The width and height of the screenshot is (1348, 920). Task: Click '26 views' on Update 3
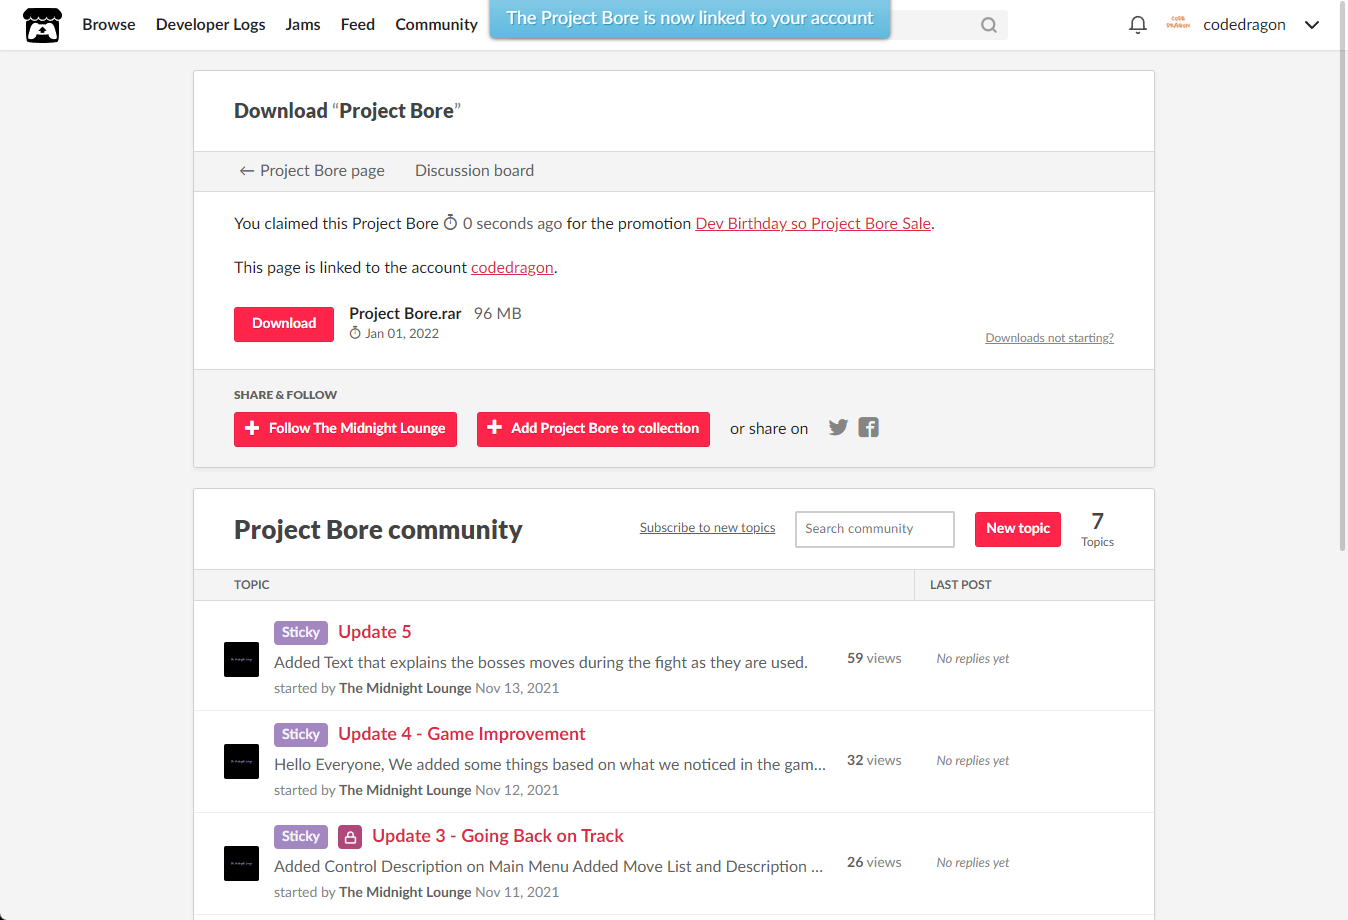point(874,863)
